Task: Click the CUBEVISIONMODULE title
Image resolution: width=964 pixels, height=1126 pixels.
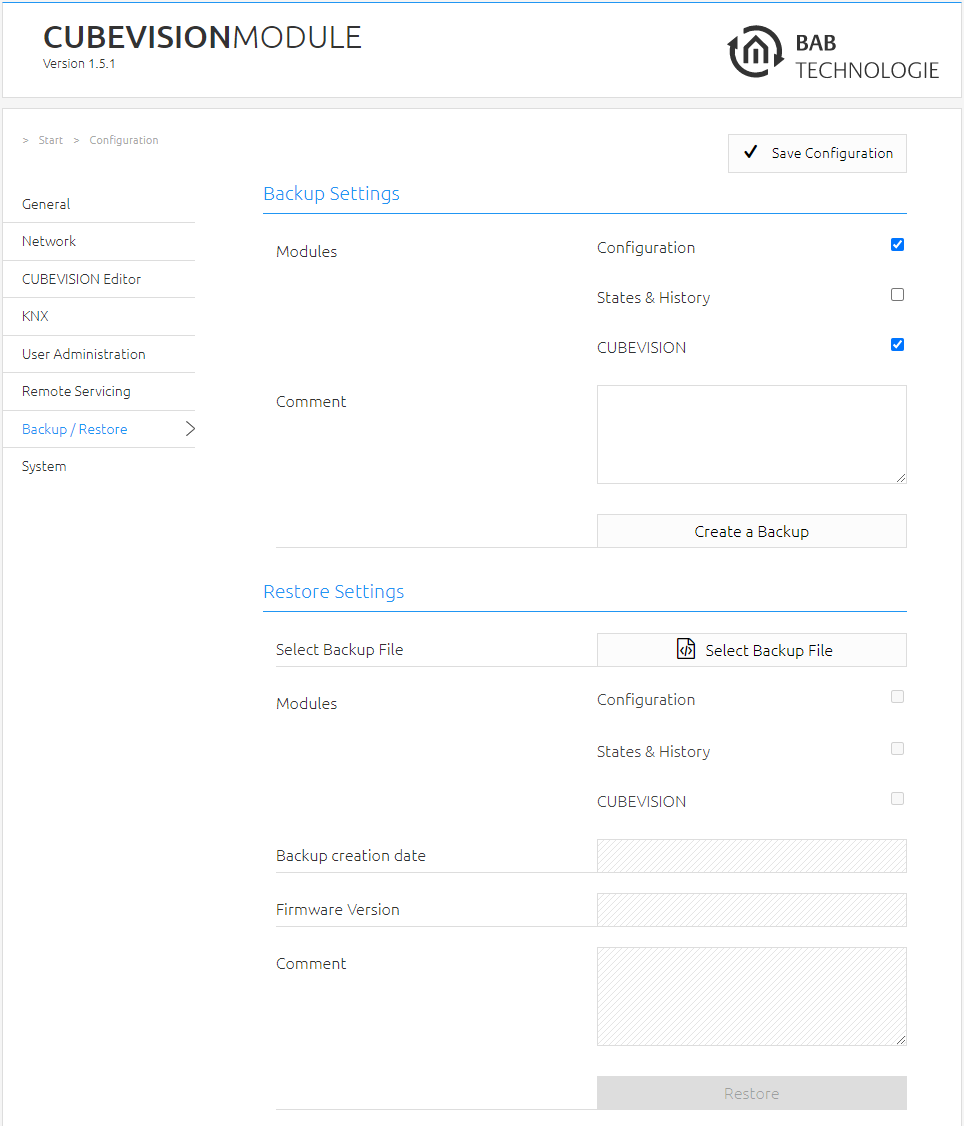Action: click(x=202, y=37)
